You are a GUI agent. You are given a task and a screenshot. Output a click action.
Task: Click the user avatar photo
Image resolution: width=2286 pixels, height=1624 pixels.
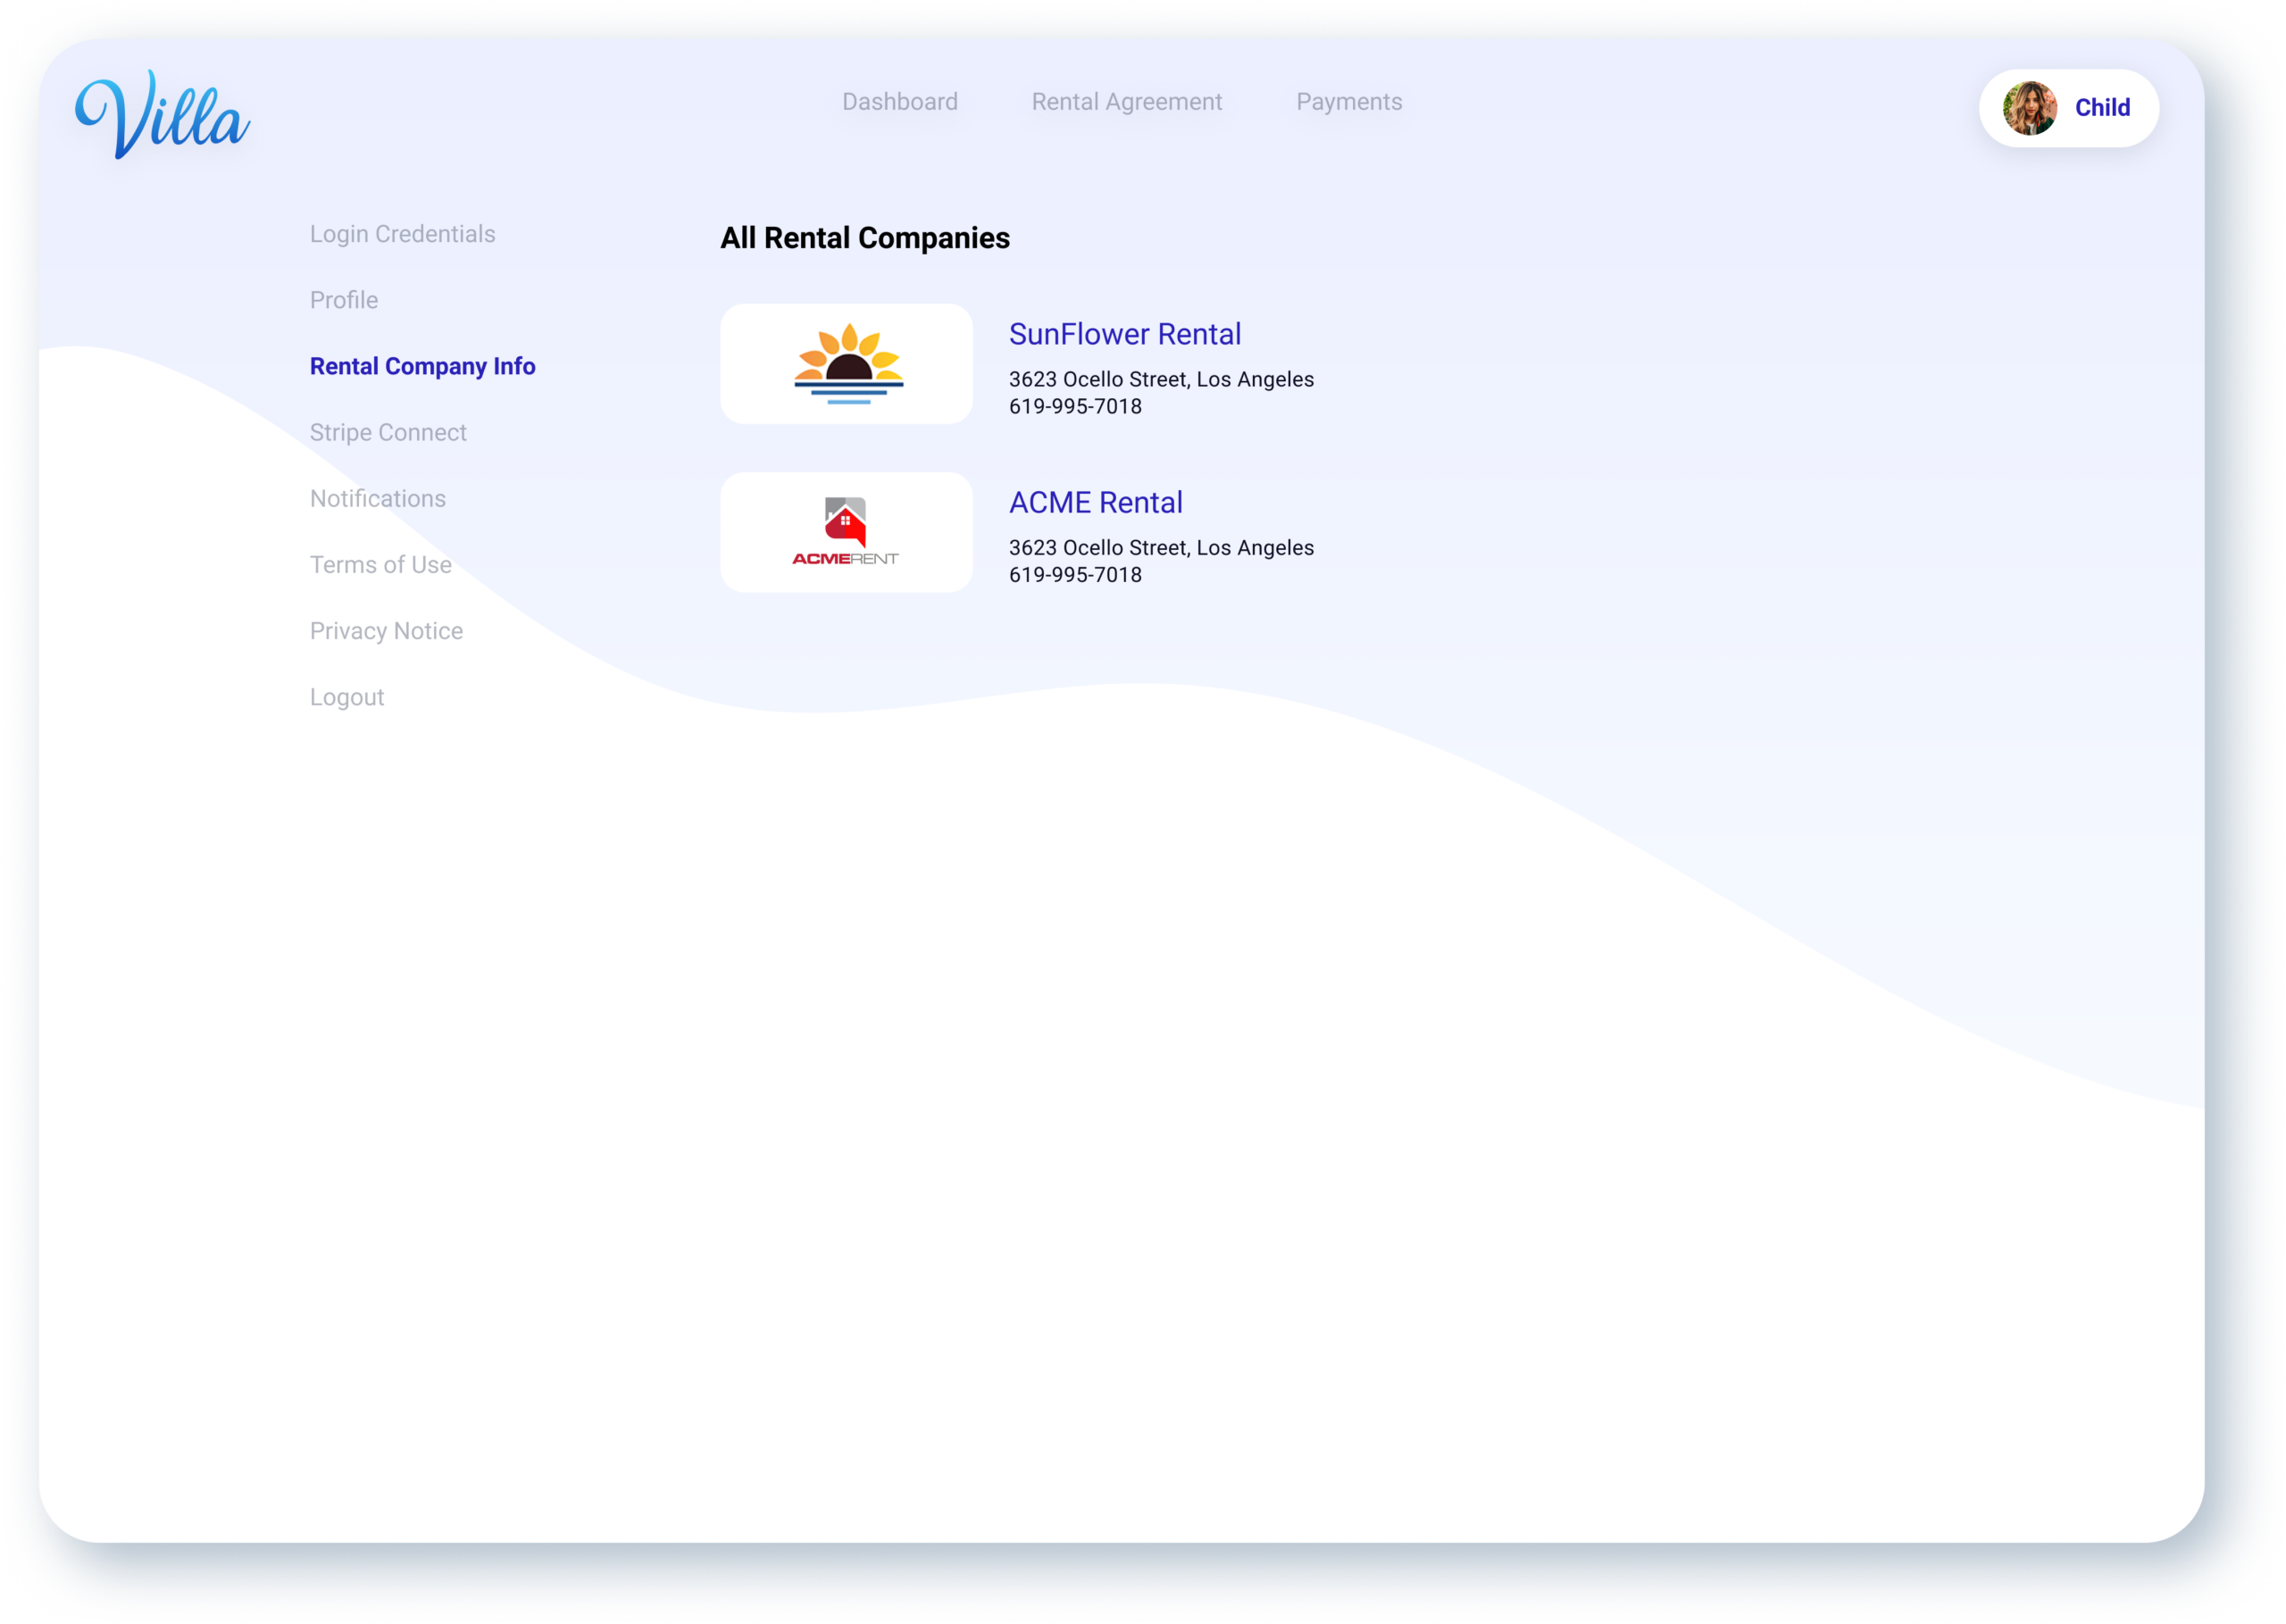2029,108
